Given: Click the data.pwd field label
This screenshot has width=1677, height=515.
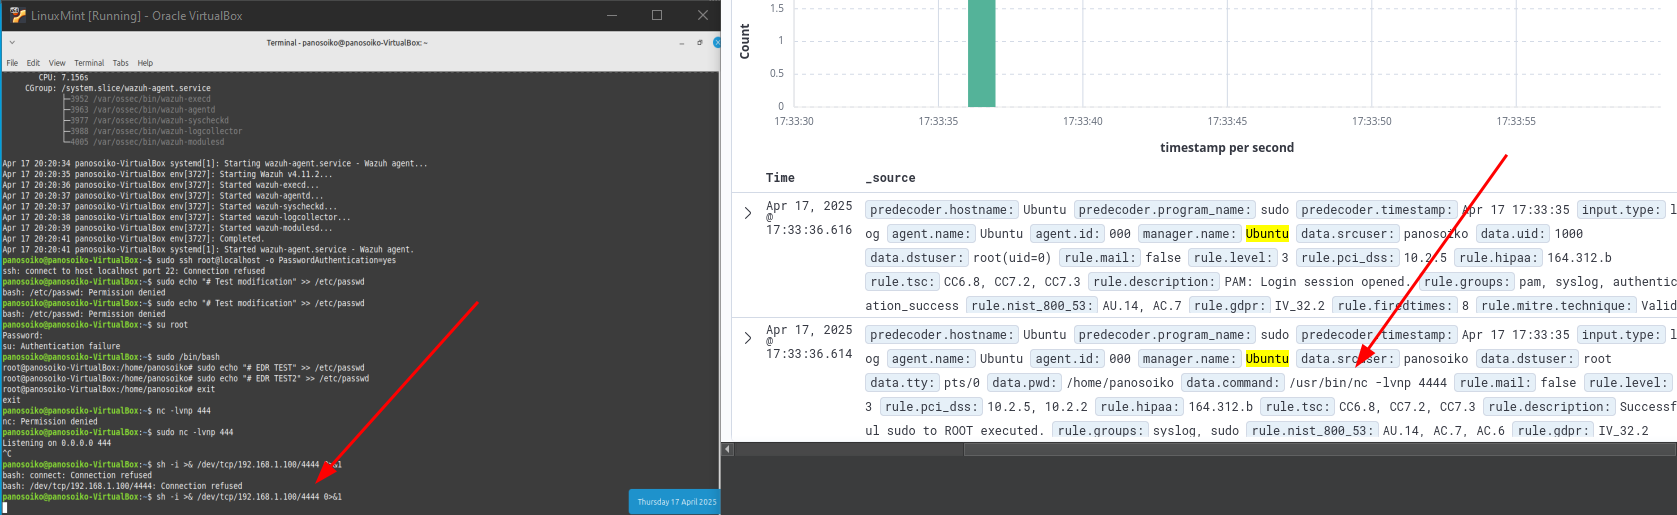Looking at the screenshot, I should [1024, 383].
